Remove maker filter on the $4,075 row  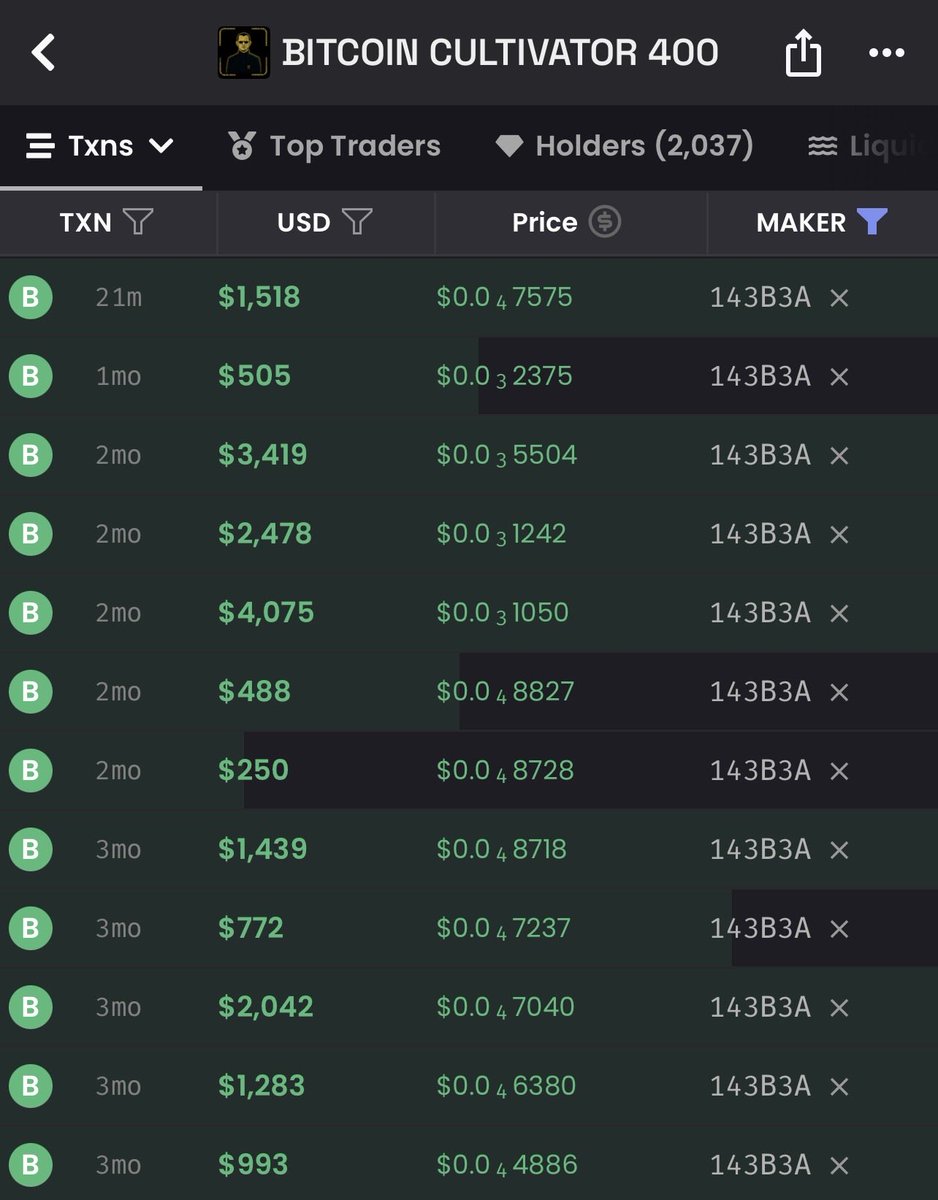[839, 614]
